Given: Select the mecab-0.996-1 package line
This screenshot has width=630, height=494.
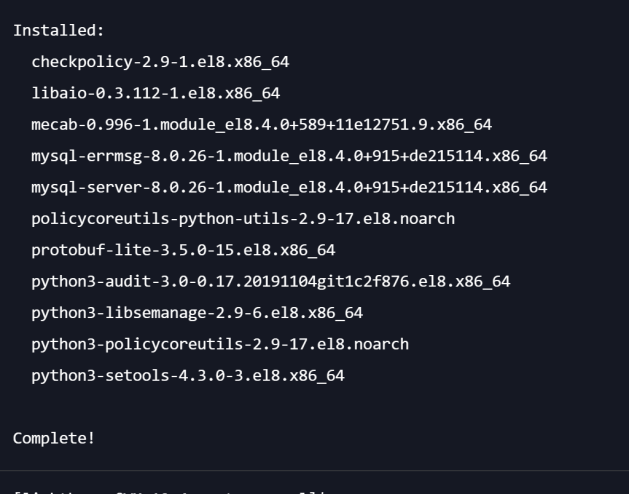Looking at the screenshot, I should (x=261, y=124).
